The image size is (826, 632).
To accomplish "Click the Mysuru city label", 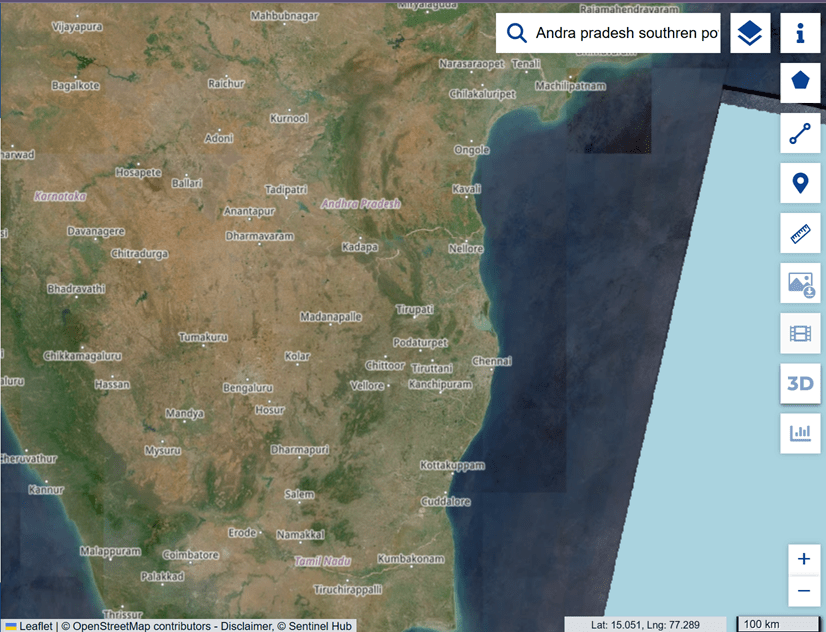I will [163, 451].
